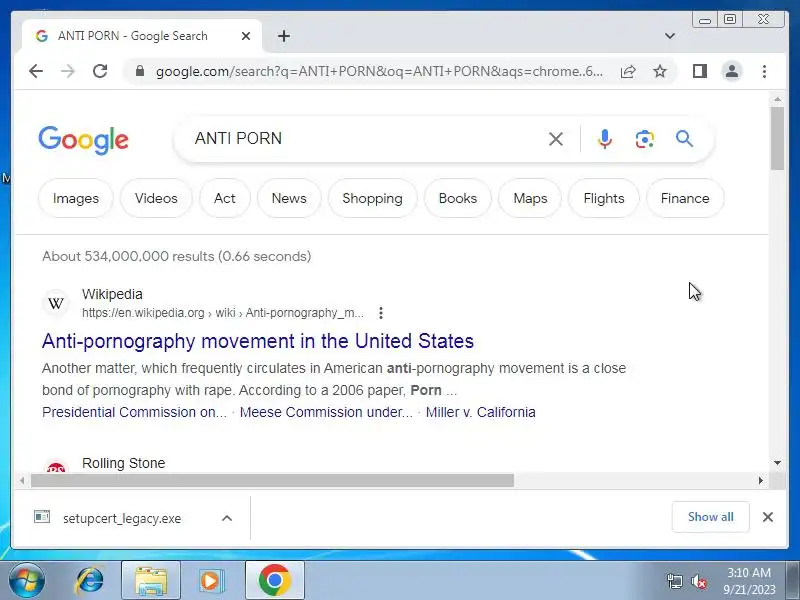Start voice search with microphone icon
This screenshot has width=800, height=600.
(605, 139)
